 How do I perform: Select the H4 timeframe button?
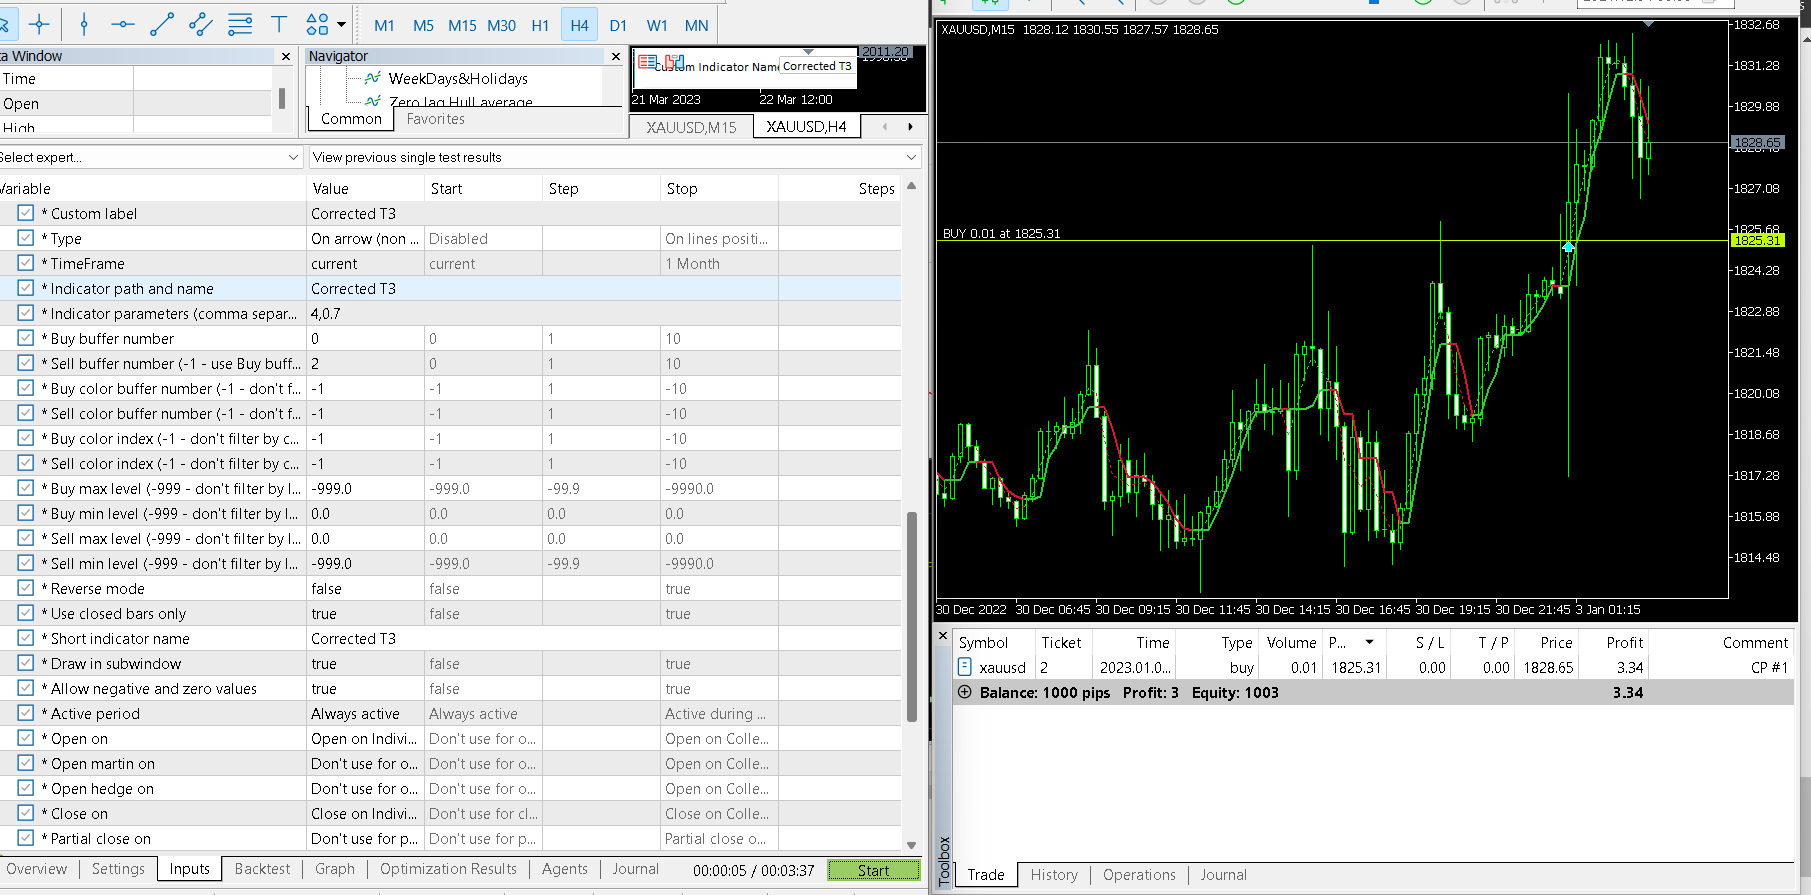coord(579,25)
